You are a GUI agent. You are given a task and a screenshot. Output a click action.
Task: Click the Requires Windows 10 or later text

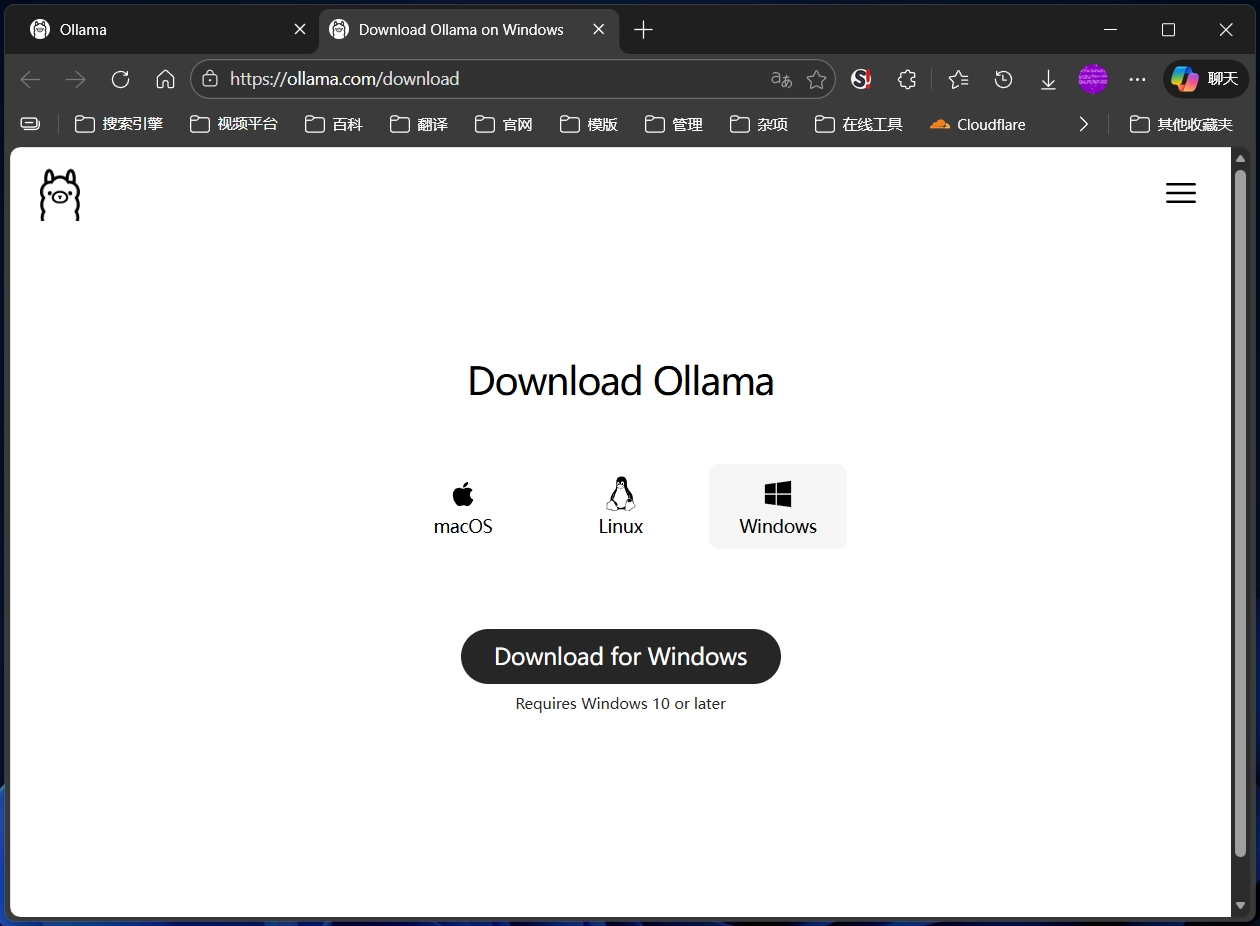621,704
